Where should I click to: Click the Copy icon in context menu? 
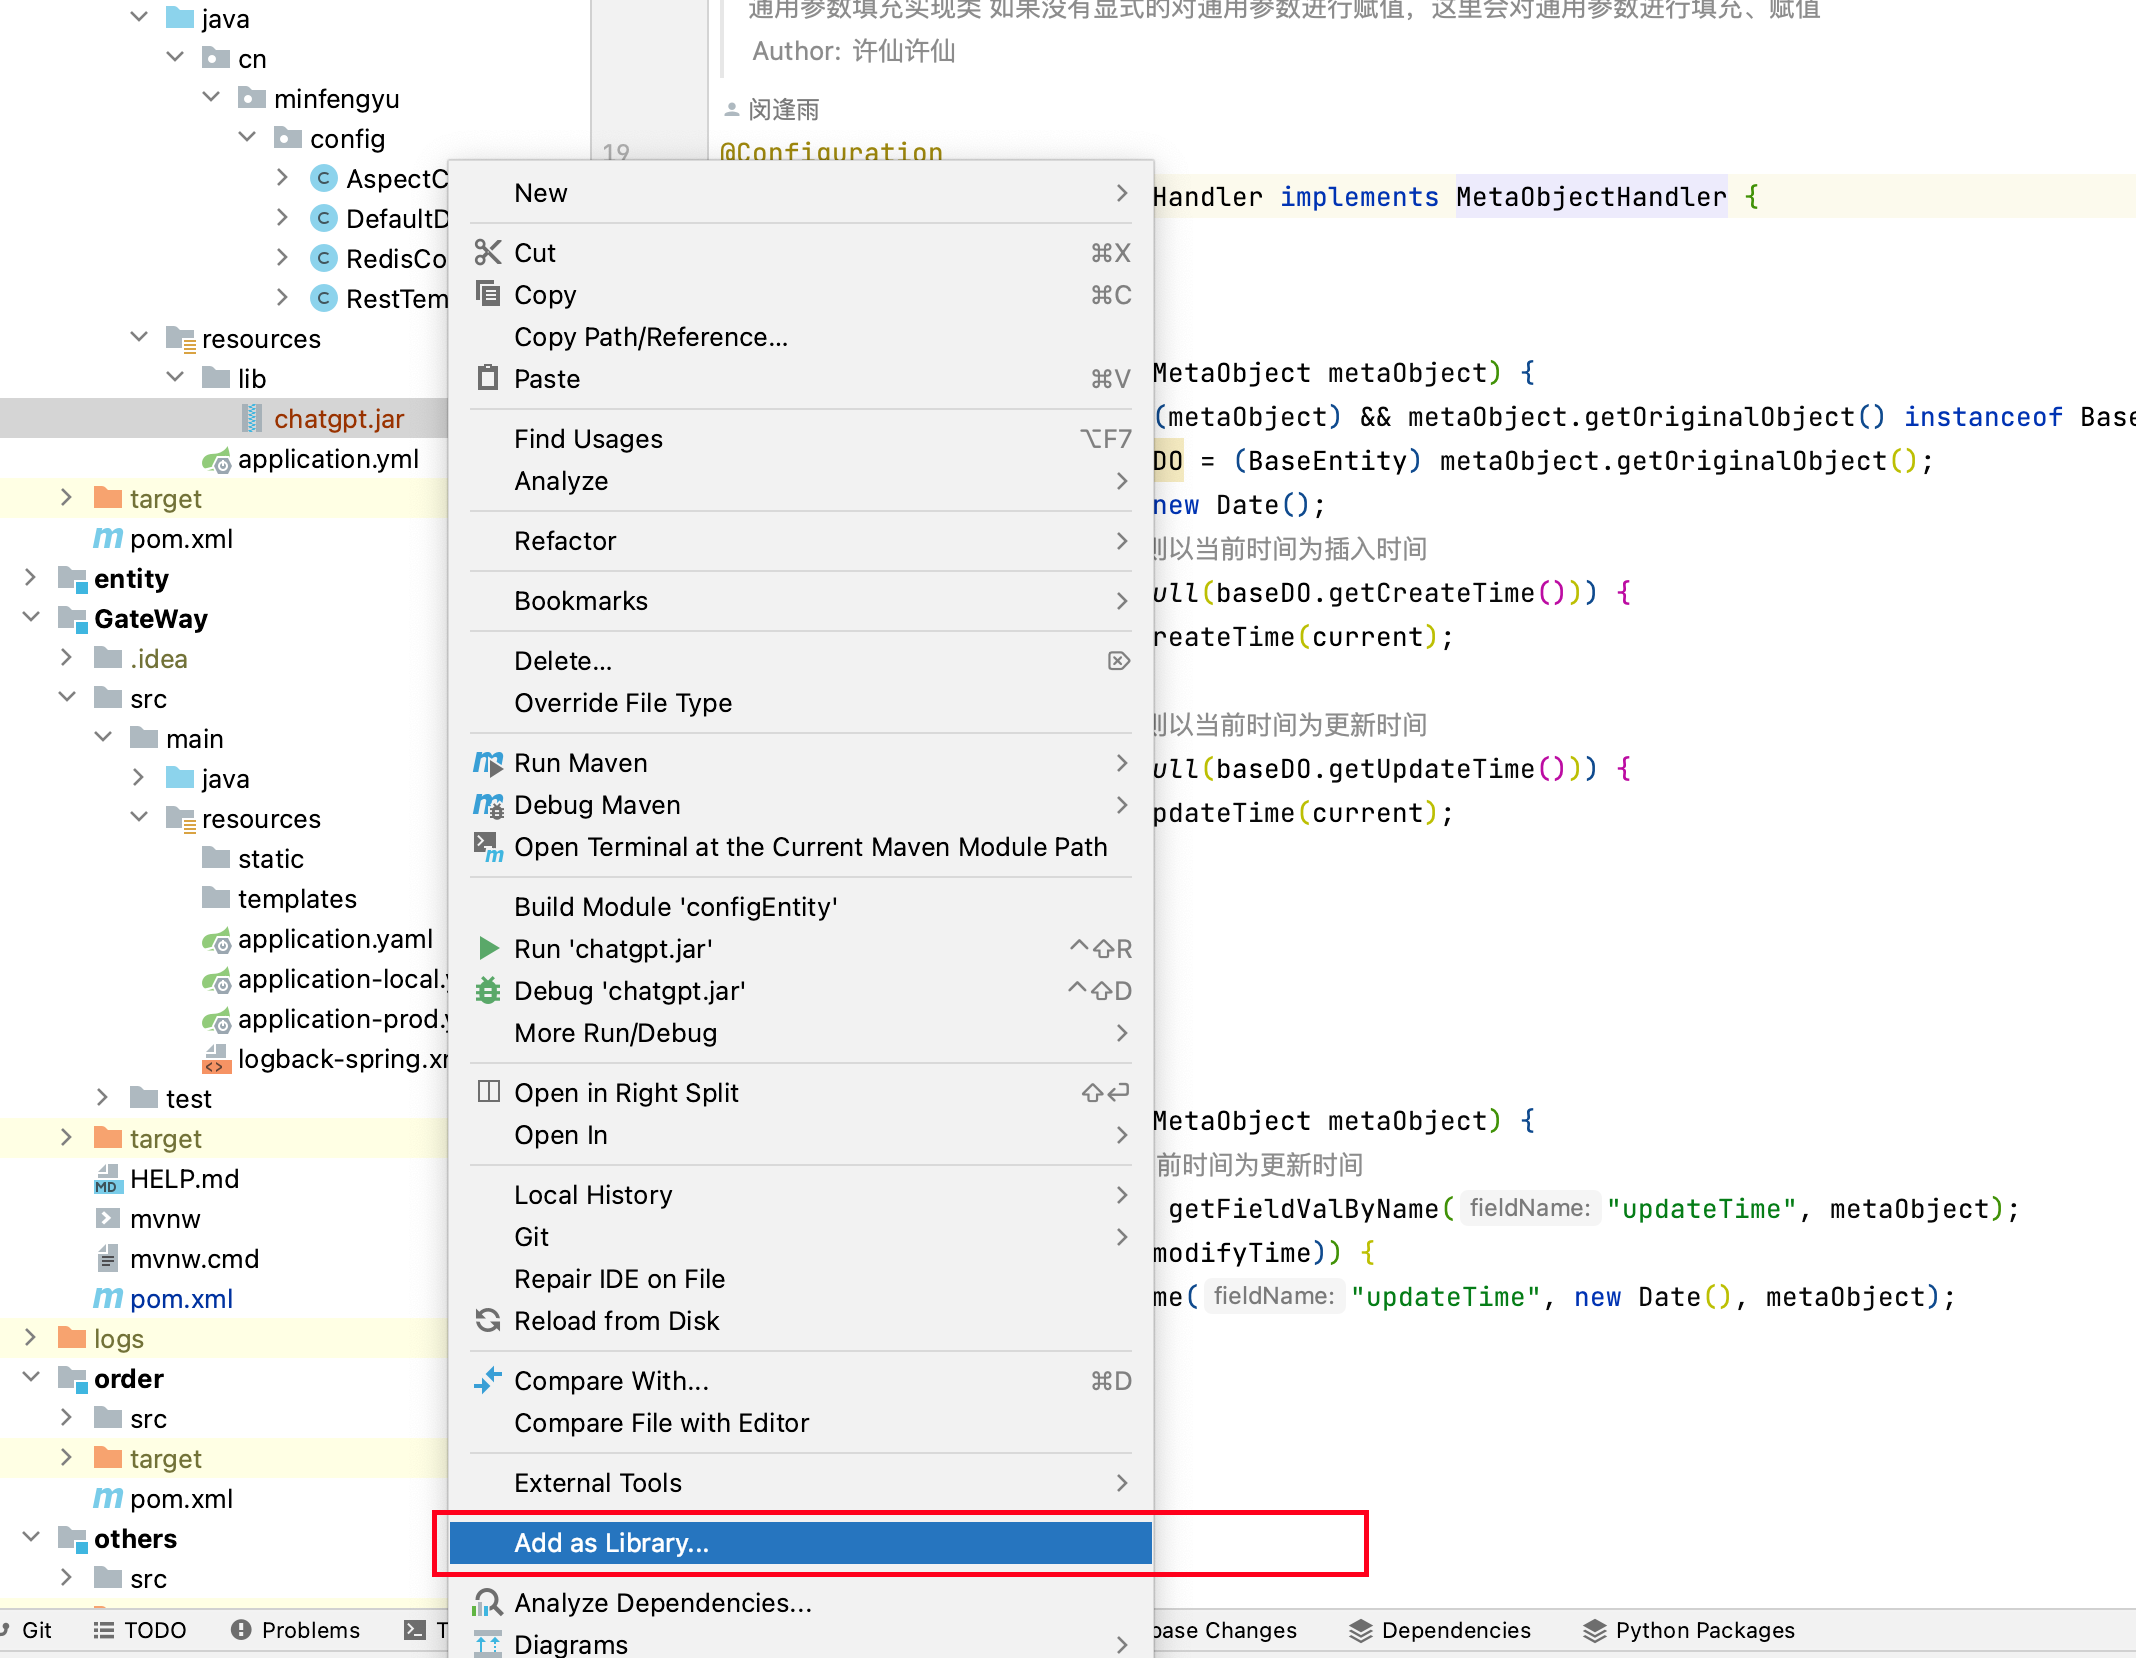pyautogui.click(x=487, y=294)
